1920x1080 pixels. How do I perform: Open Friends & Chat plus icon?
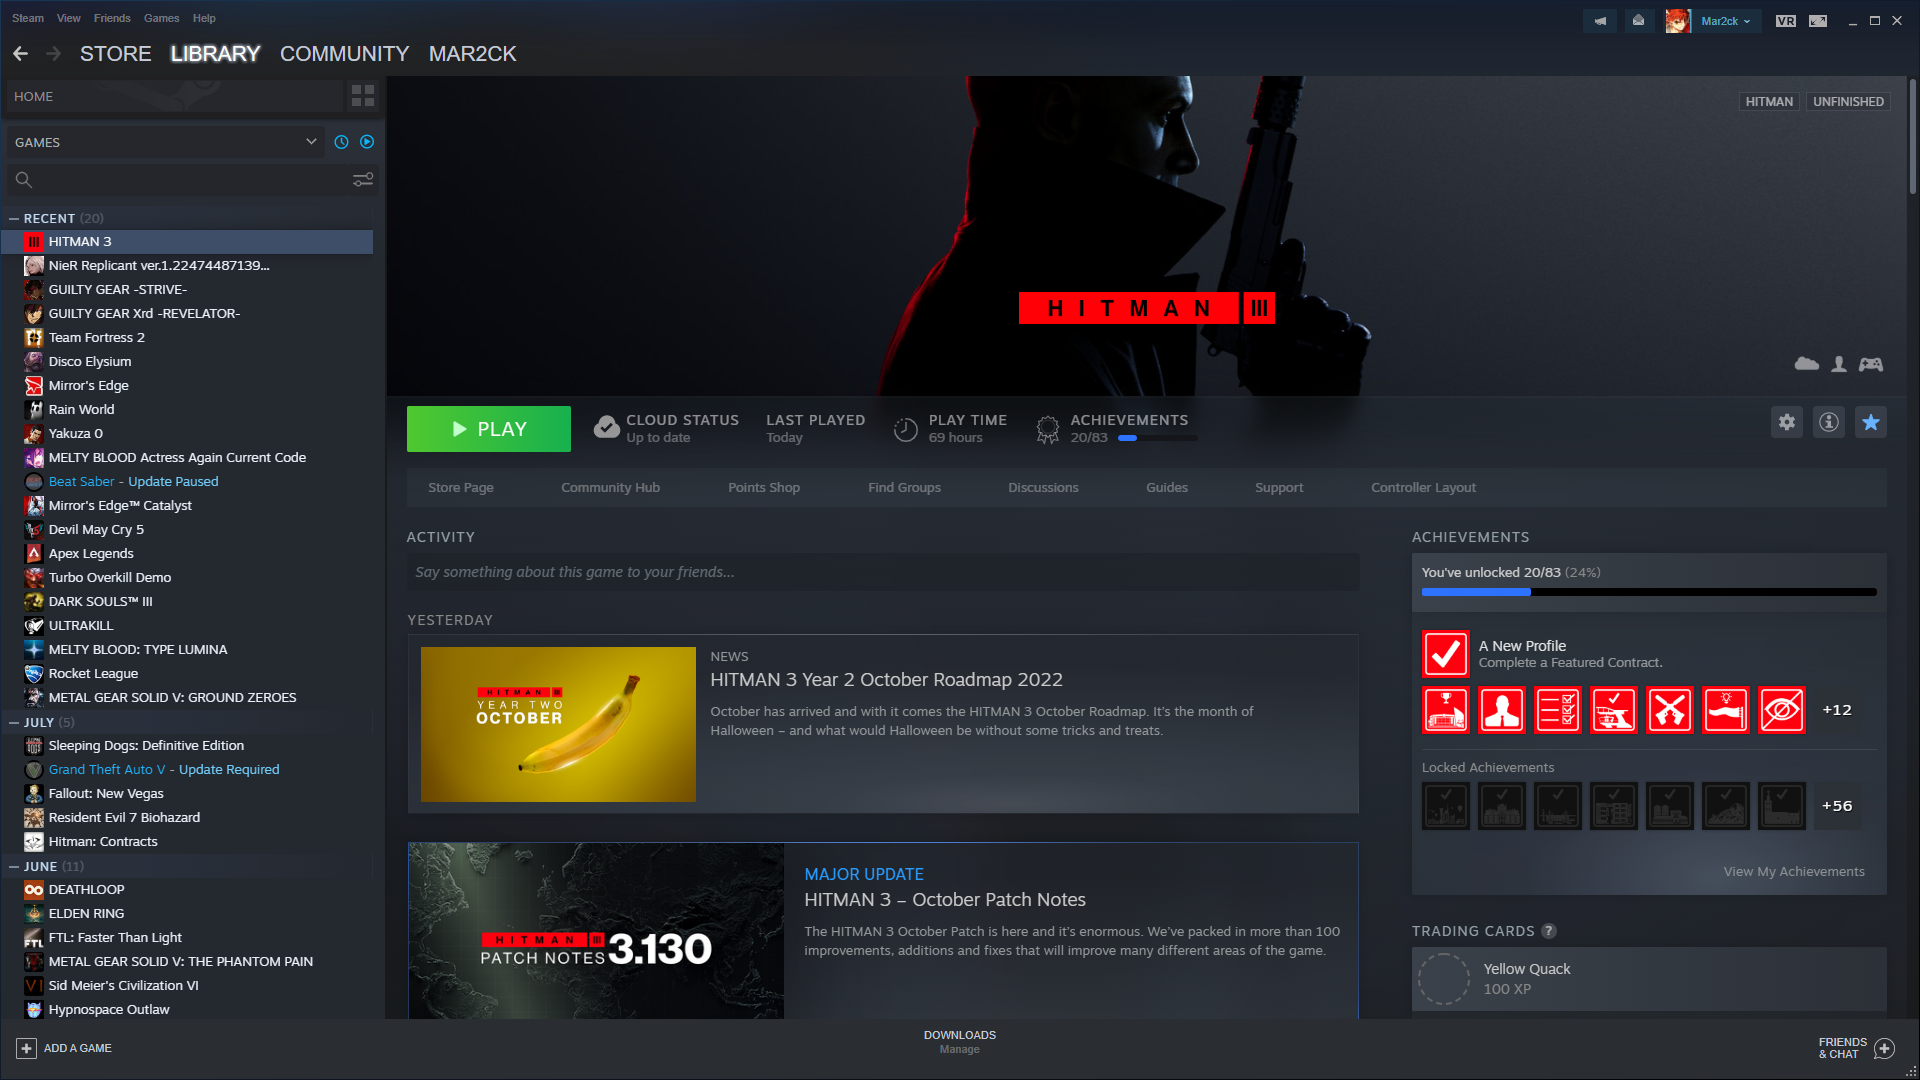pyautogui.click(x=1885, y=1048)
